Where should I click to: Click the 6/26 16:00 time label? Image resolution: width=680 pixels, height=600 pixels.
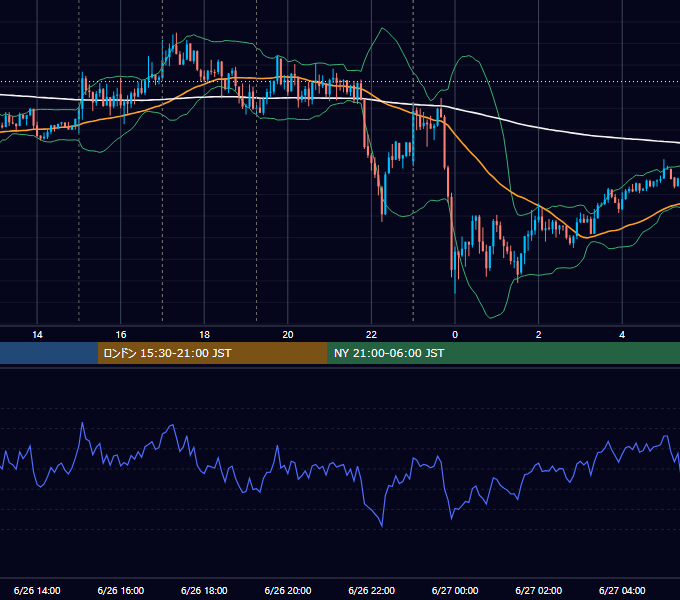[x=121, y=590]
